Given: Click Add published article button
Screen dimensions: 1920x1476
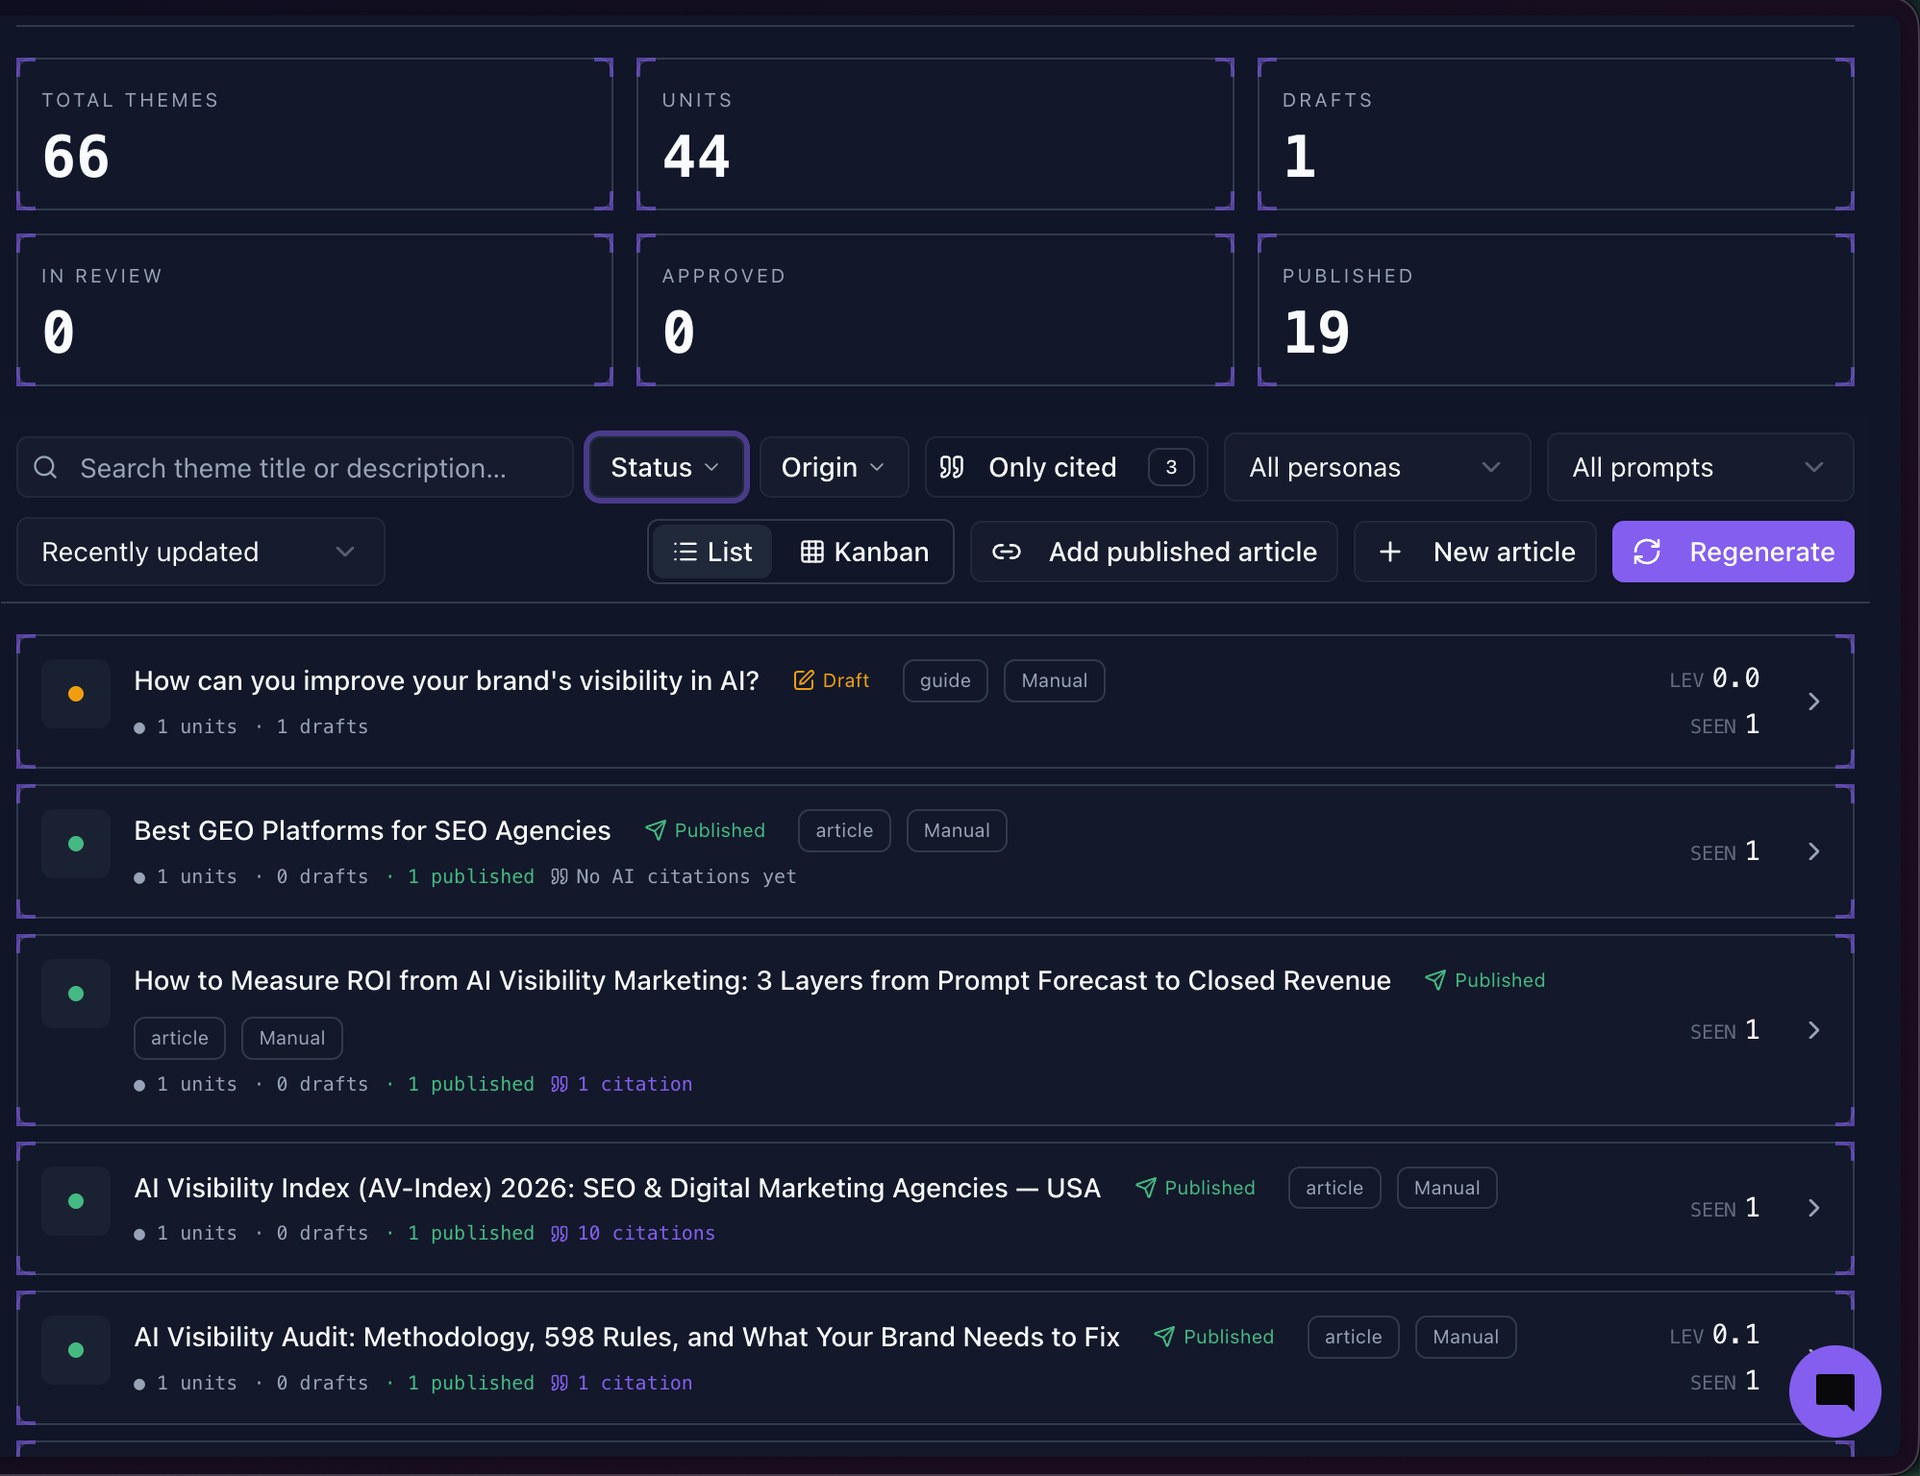Looking at the screenshot, I should click(1154, 552).
